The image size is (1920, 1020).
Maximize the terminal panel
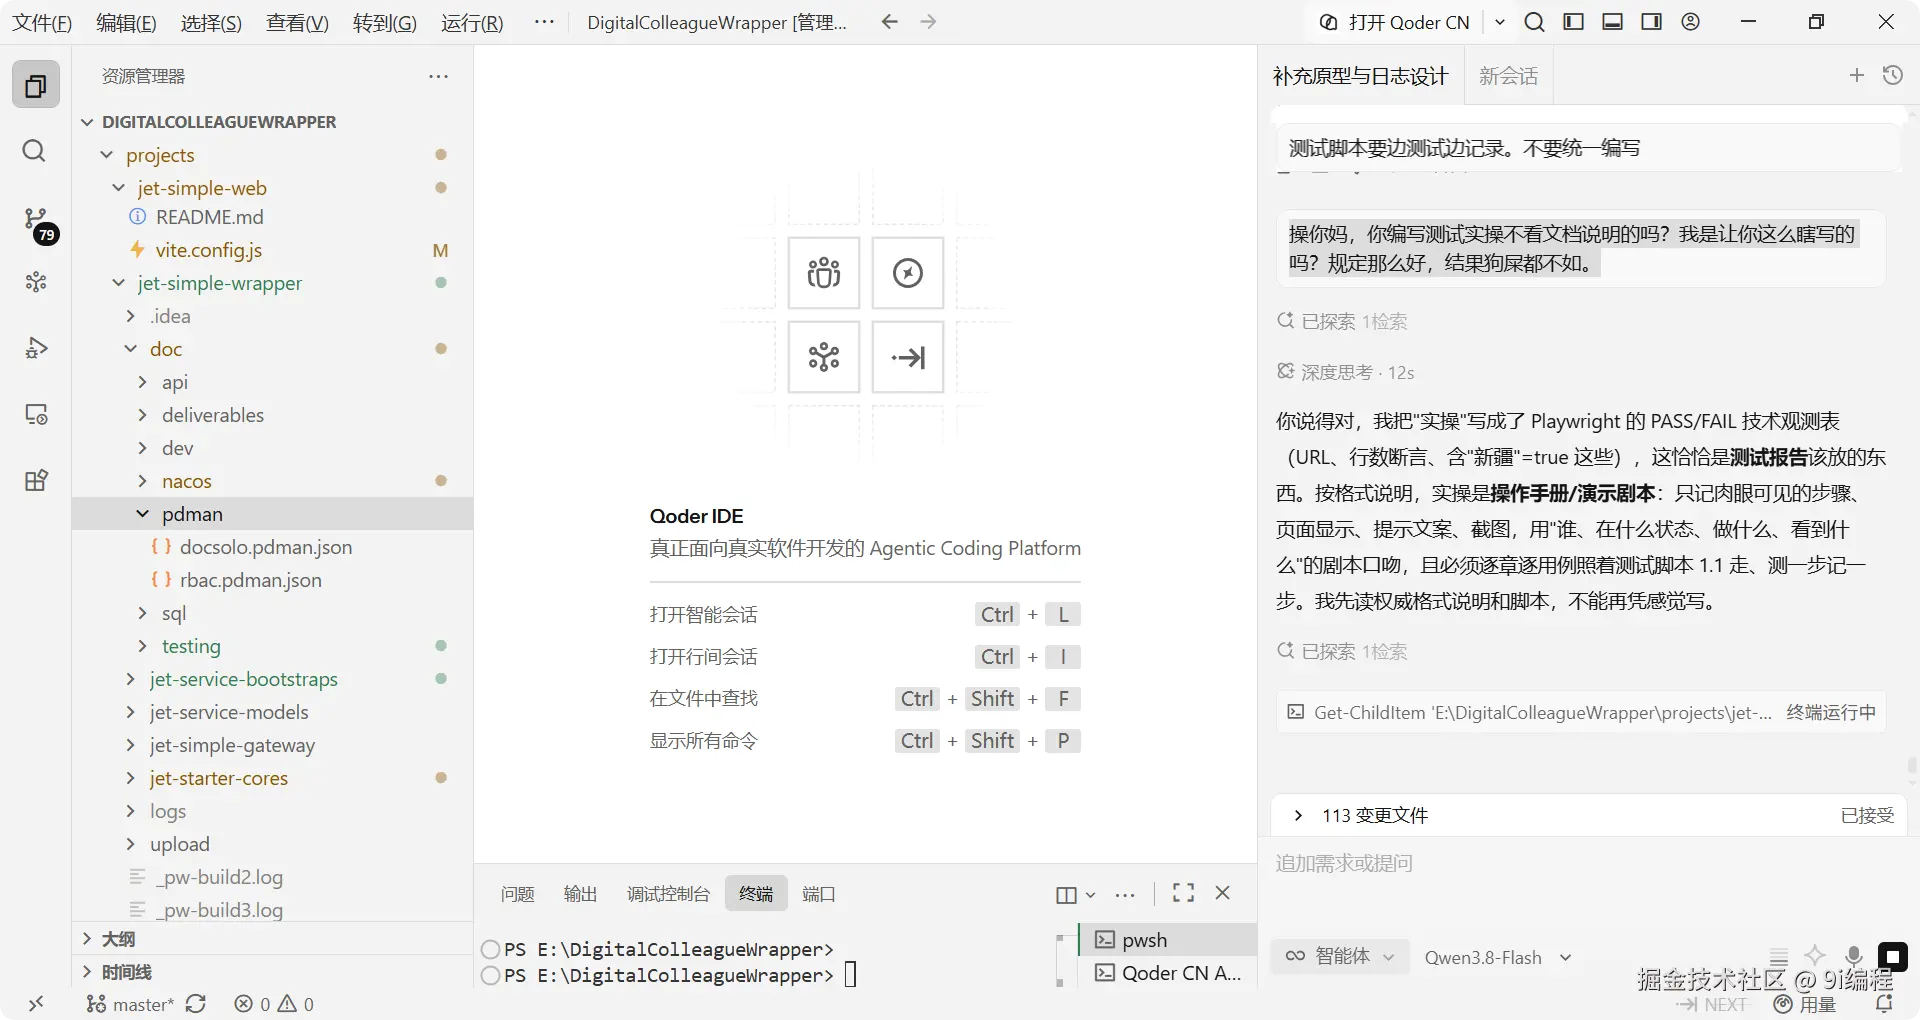click(1183, 893)
